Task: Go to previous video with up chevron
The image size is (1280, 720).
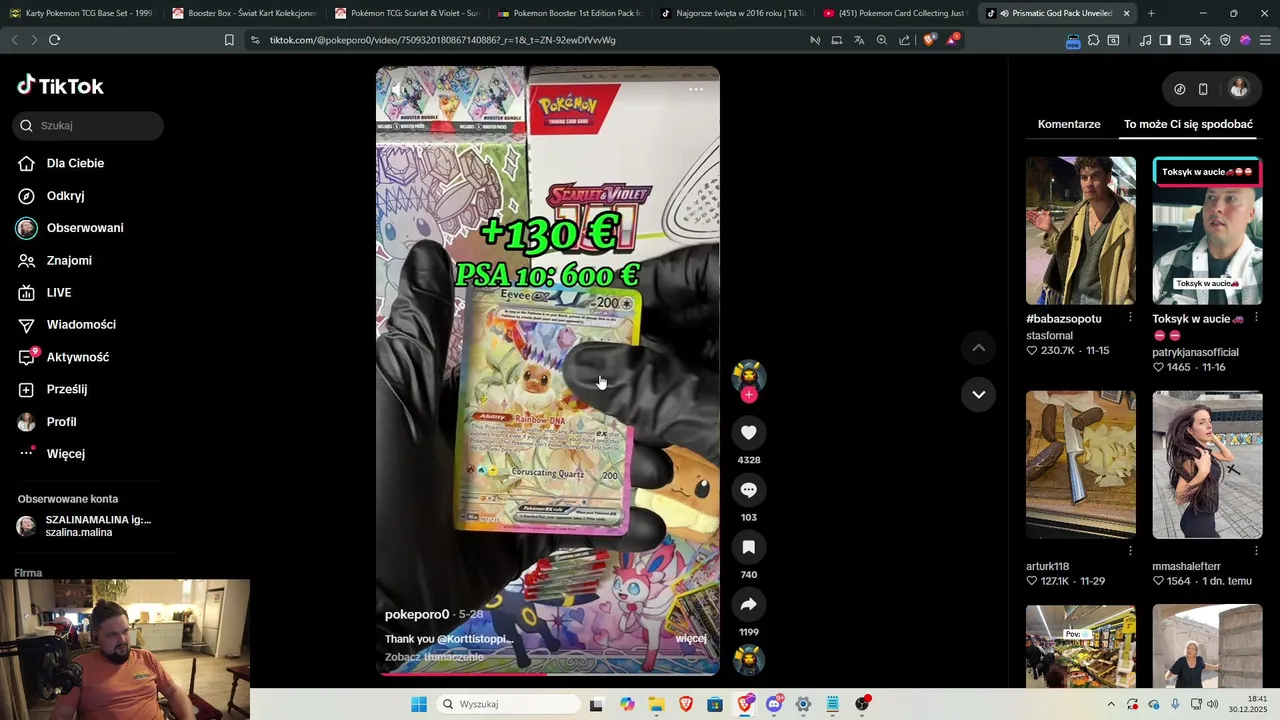Action: tap(978, 347)
